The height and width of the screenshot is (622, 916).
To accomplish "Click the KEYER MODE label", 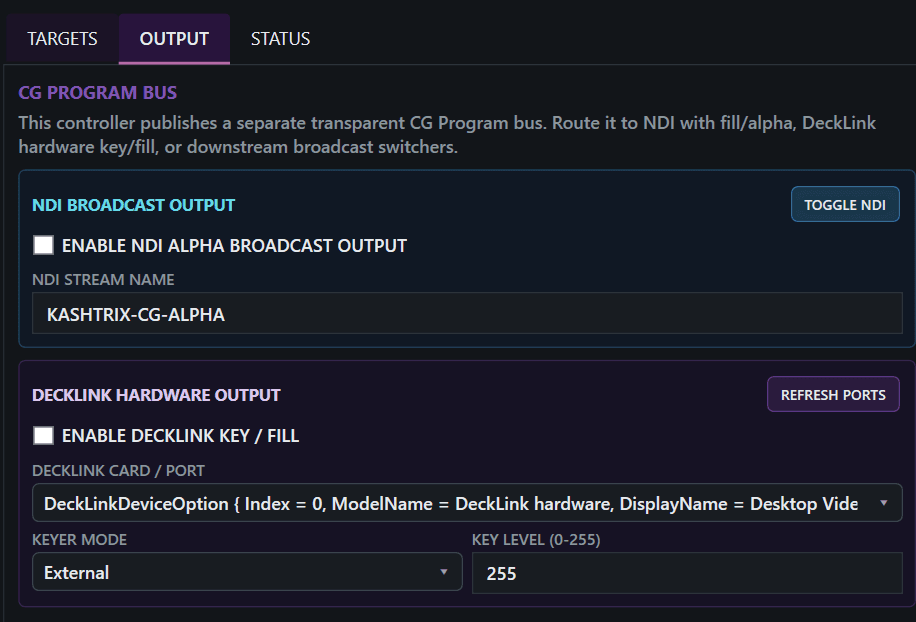I will (79, 540).
